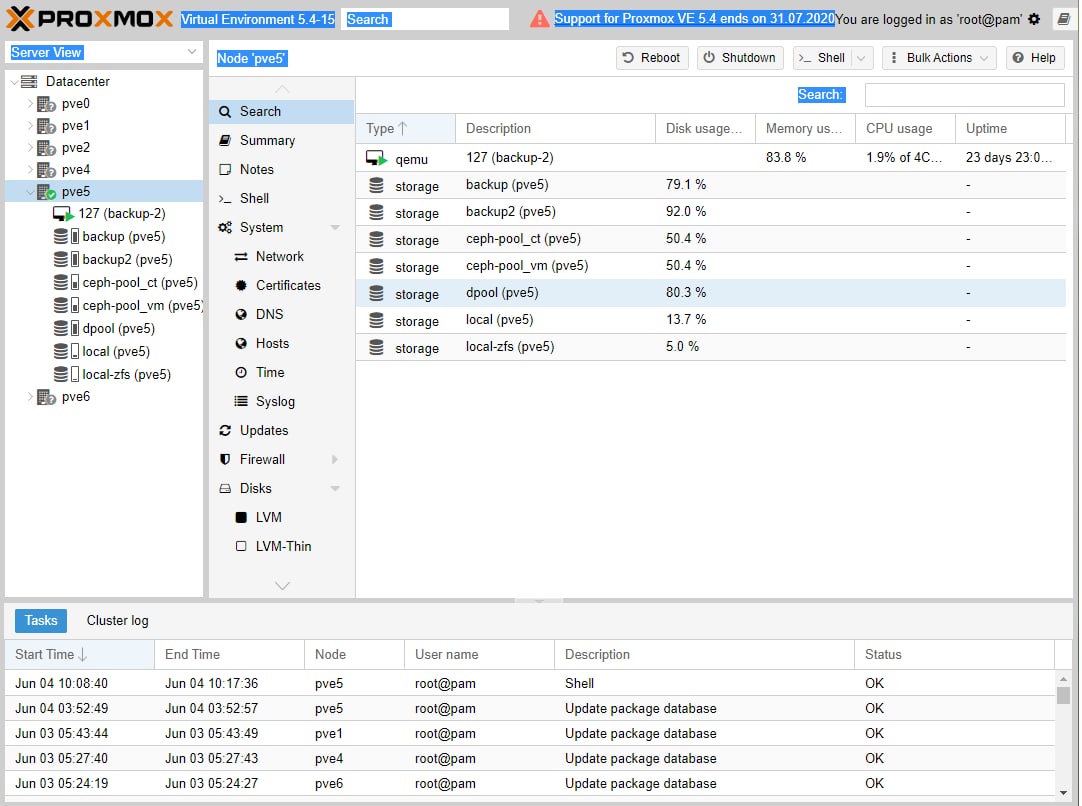Open the Bulk Actions dropdown
The height and width of the screenshot is (806, 1082).
[938, 59]
